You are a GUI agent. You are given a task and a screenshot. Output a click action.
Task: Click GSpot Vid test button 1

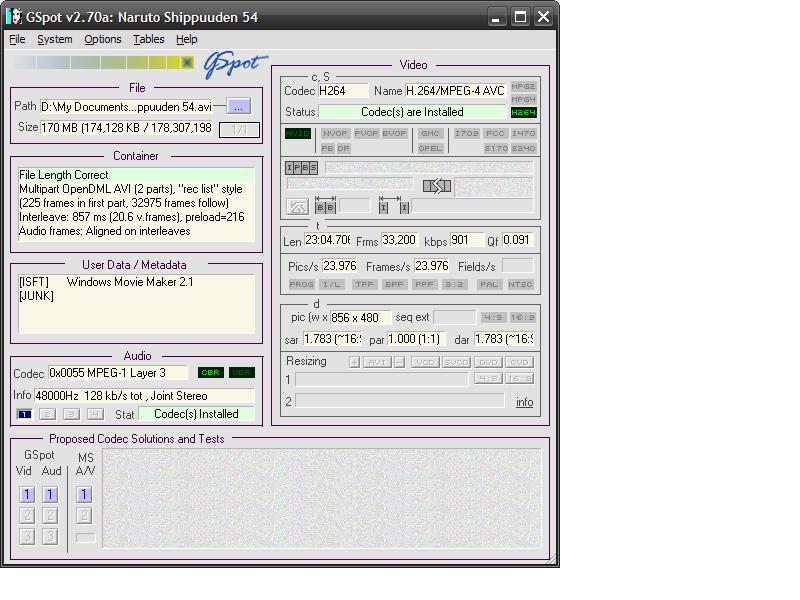pos(27,494)
